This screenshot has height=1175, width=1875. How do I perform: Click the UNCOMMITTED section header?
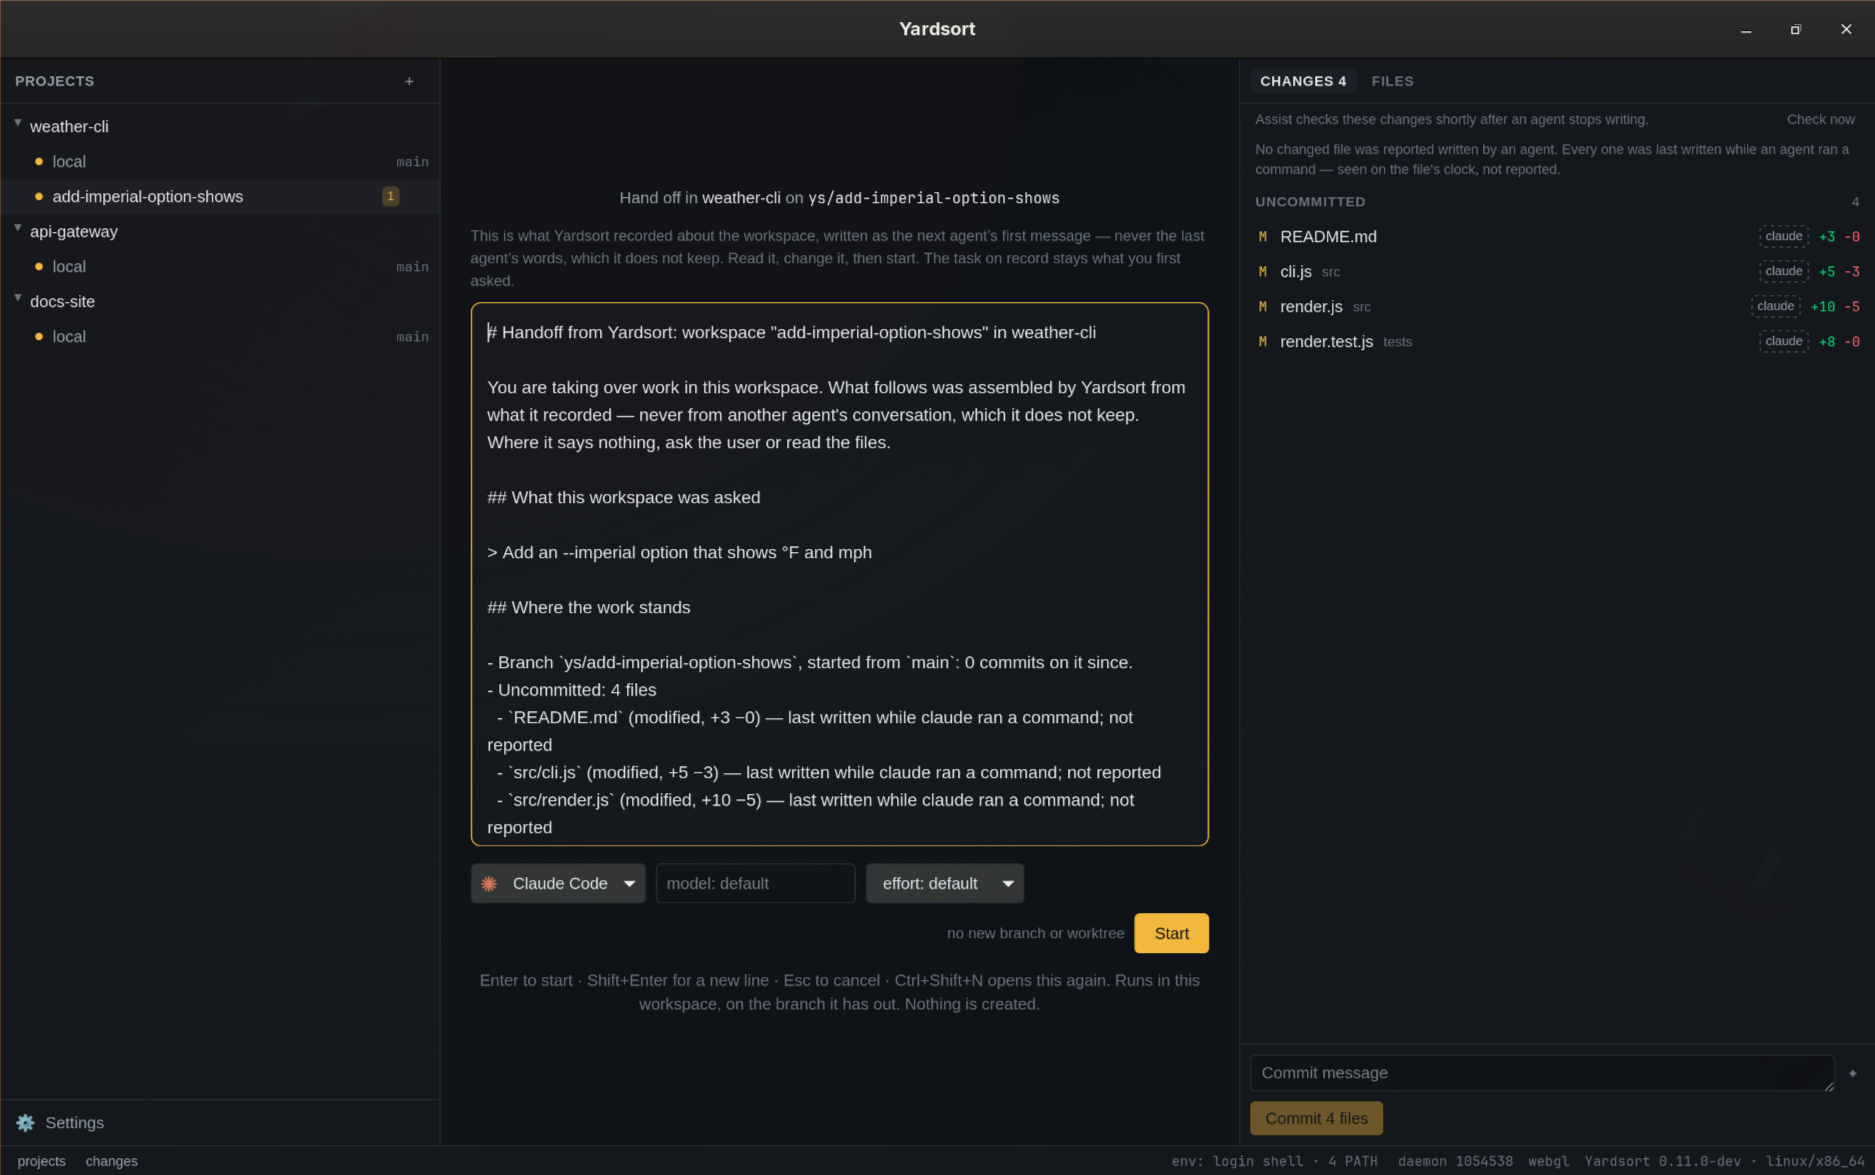tap(1310, 202)
